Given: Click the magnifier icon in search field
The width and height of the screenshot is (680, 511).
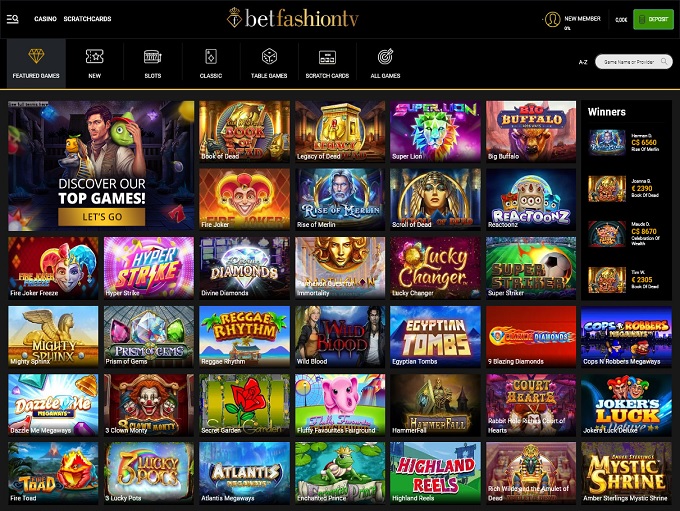Looking at the screenshot, I should (664, 62).
